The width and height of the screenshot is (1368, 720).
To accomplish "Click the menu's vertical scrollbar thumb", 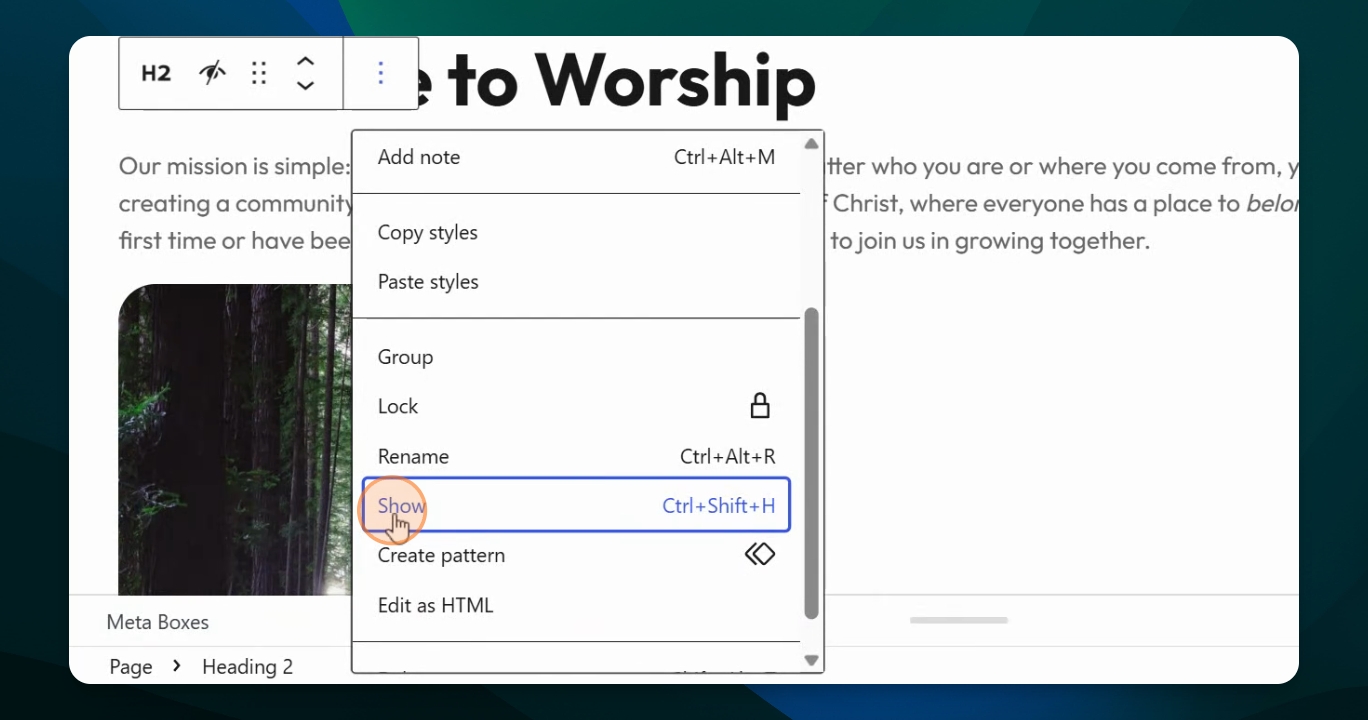I will point(811,463).
